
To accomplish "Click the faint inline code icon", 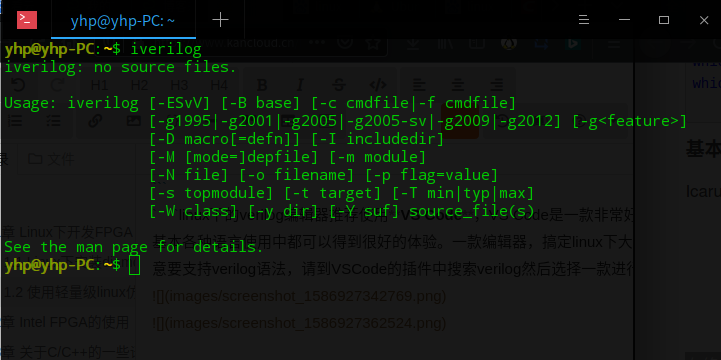I will tap(378, 85).
